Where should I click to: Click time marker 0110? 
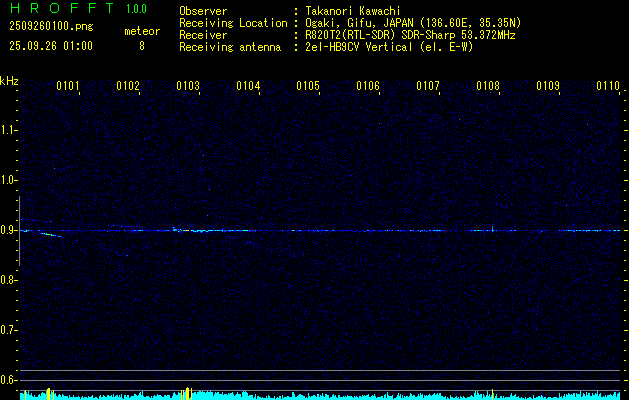[608, 86]
